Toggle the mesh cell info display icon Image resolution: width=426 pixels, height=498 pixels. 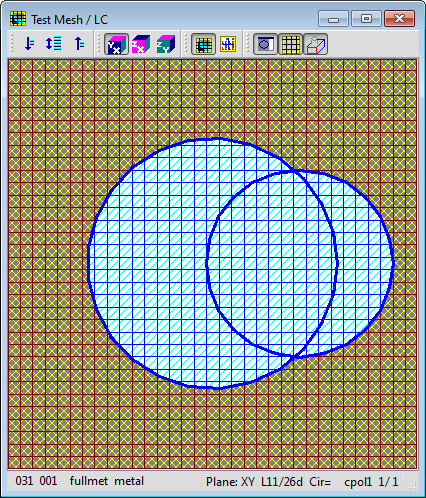click(228, 44)
